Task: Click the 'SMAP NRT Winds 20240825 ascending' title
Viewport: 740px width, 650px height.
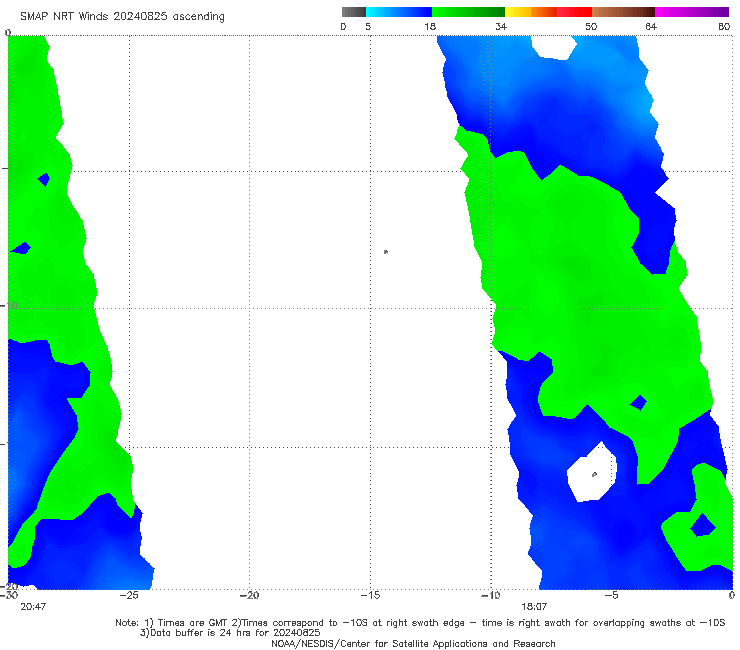Action: click(x=122, y=16)
